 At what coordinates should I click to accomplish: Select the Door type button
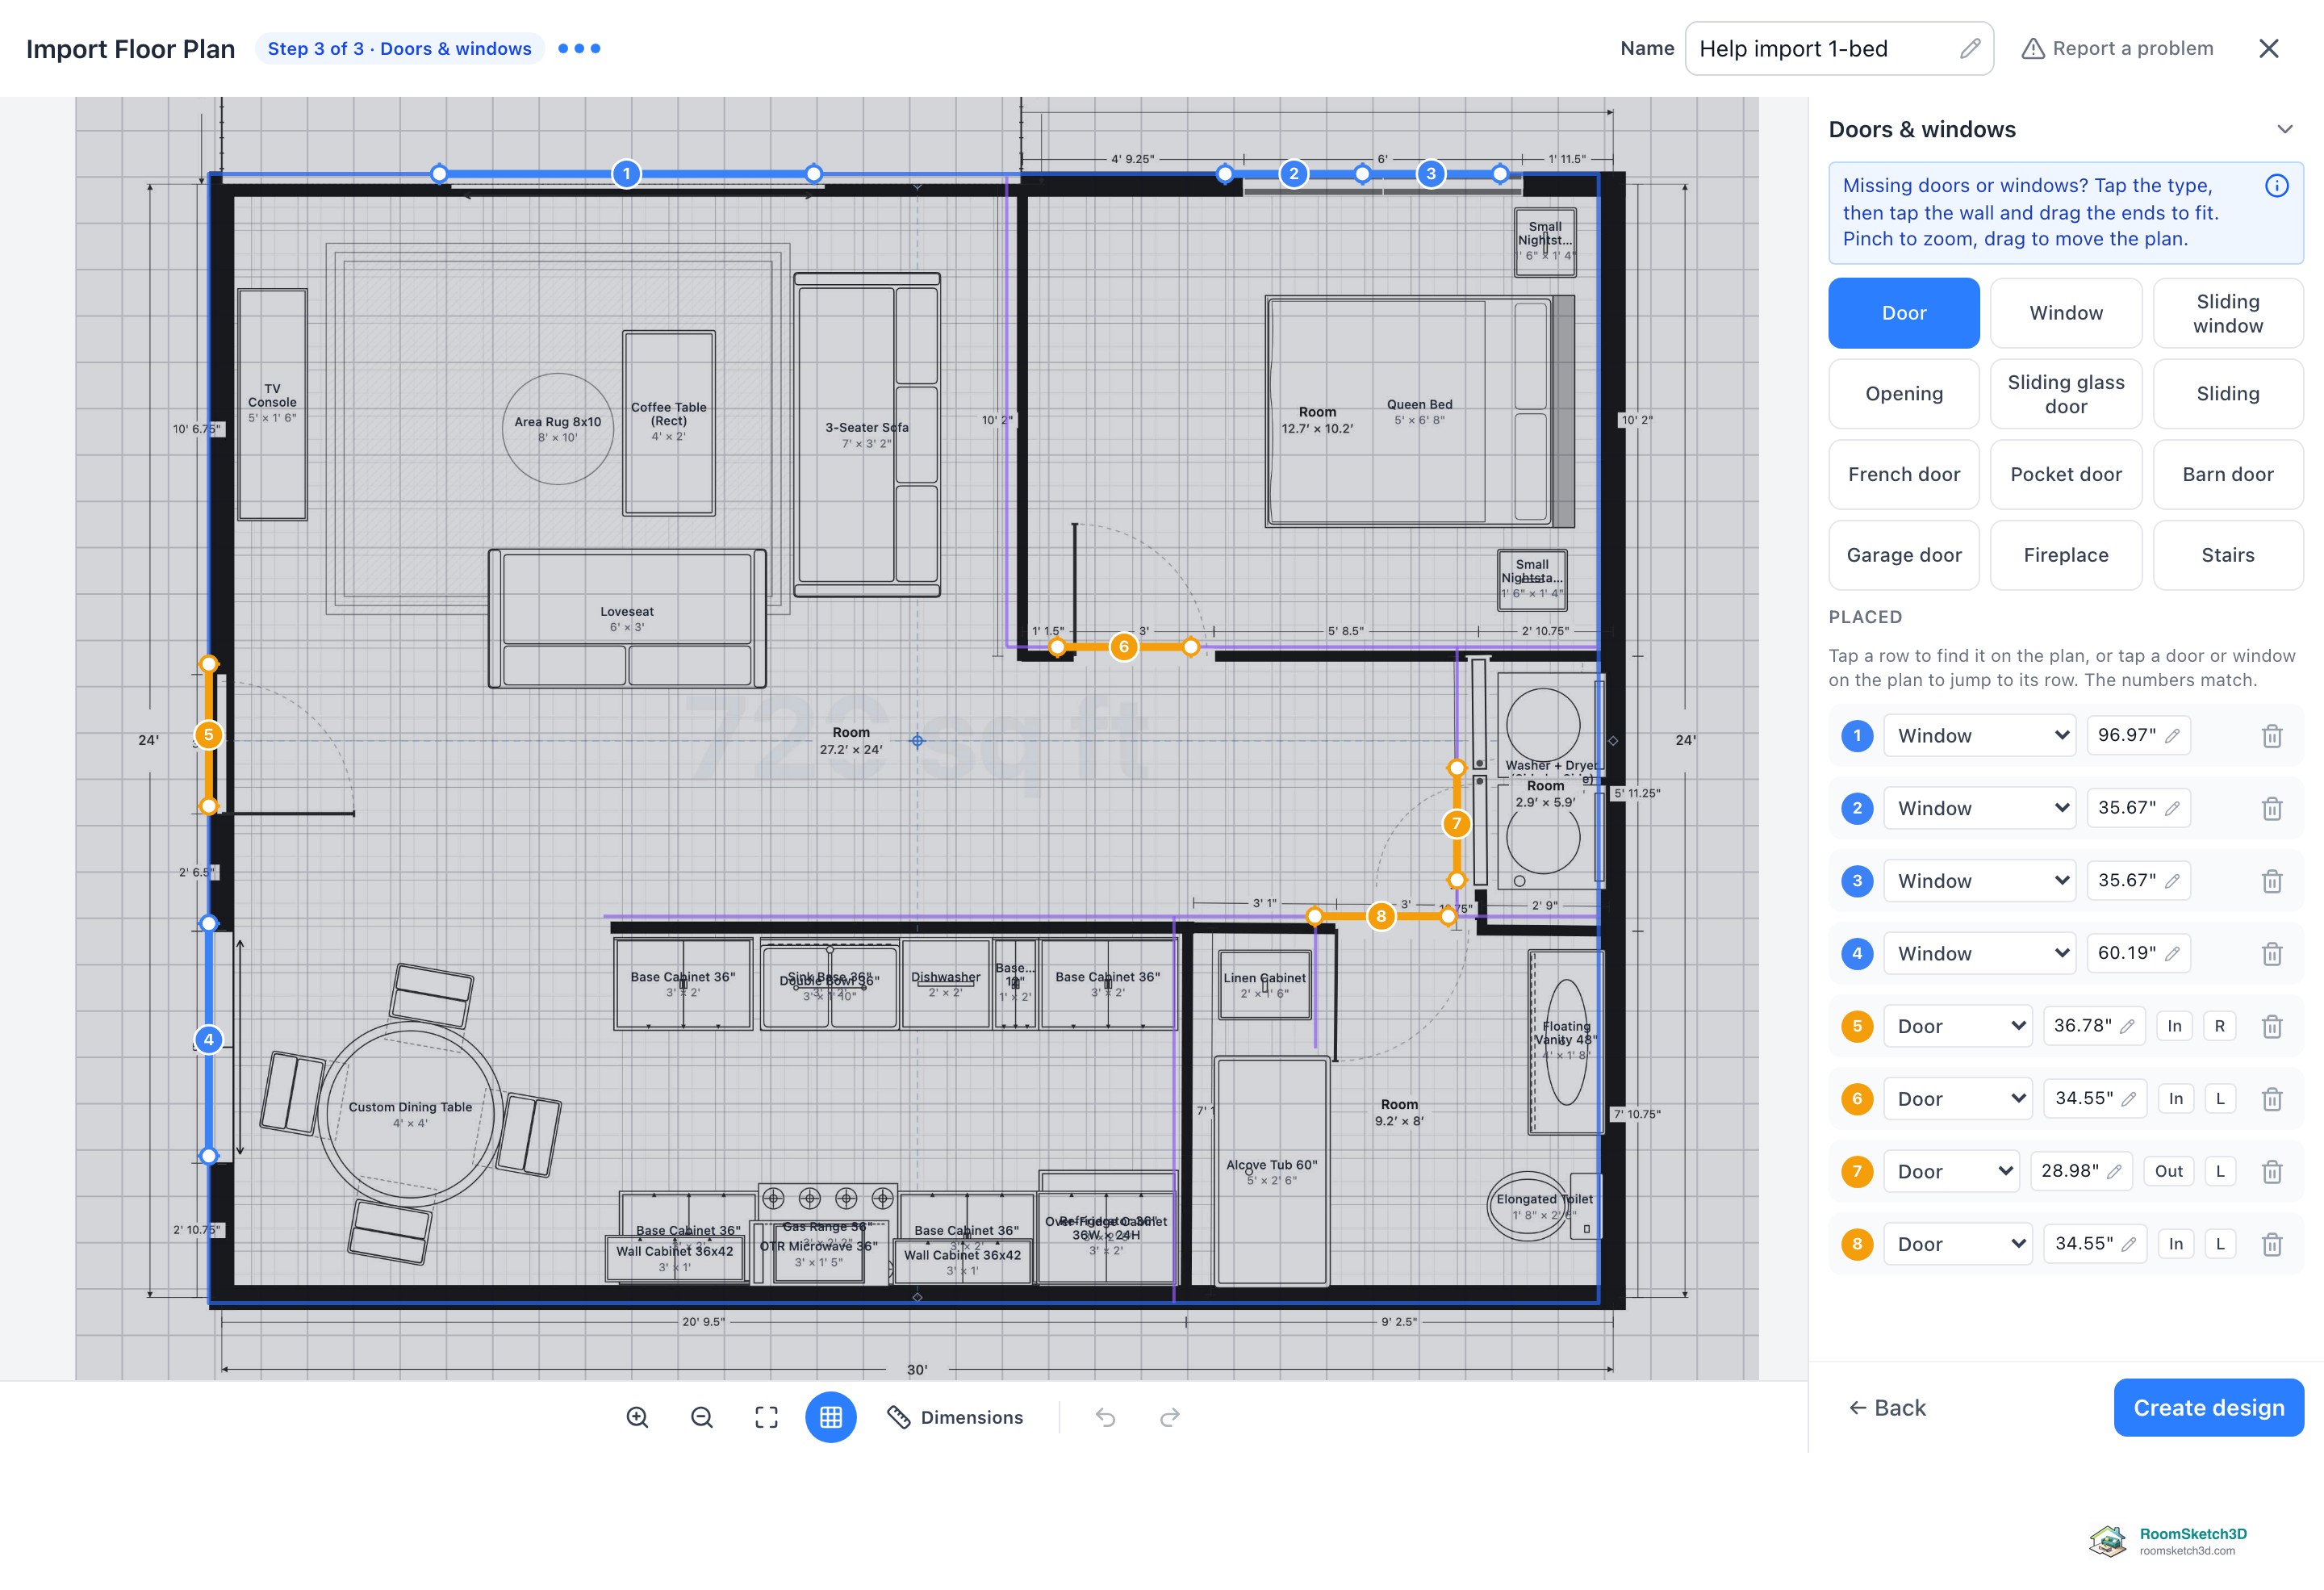tap(1903, 313)
